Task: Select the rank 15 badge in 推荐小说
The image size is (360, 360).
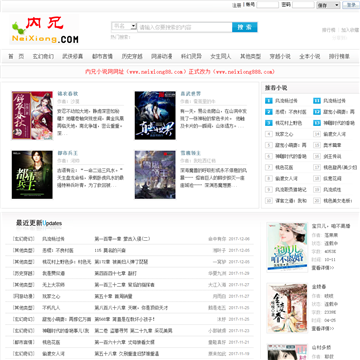Action: [317, 145]
